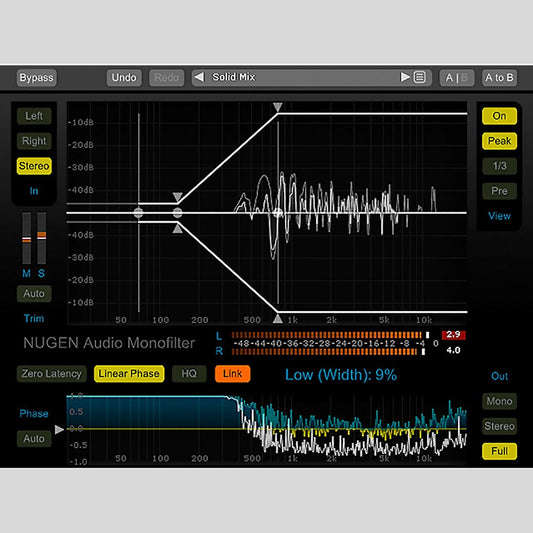Viewport: 533px width, 533px height.
Task: Toggle the A | B comparison
Action: point(457,78)
